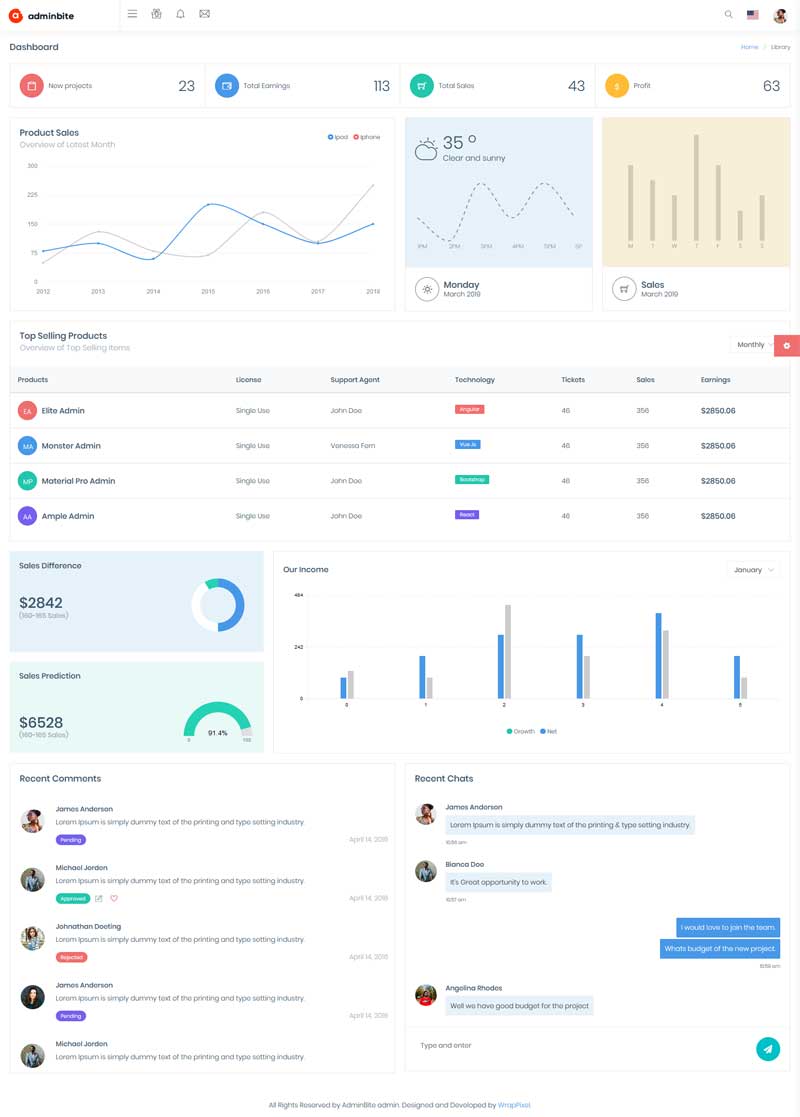Toggle the Iphone legend in Product Sales
The width and height of the screenshot is (800, 1117).
tap(367, 137)
